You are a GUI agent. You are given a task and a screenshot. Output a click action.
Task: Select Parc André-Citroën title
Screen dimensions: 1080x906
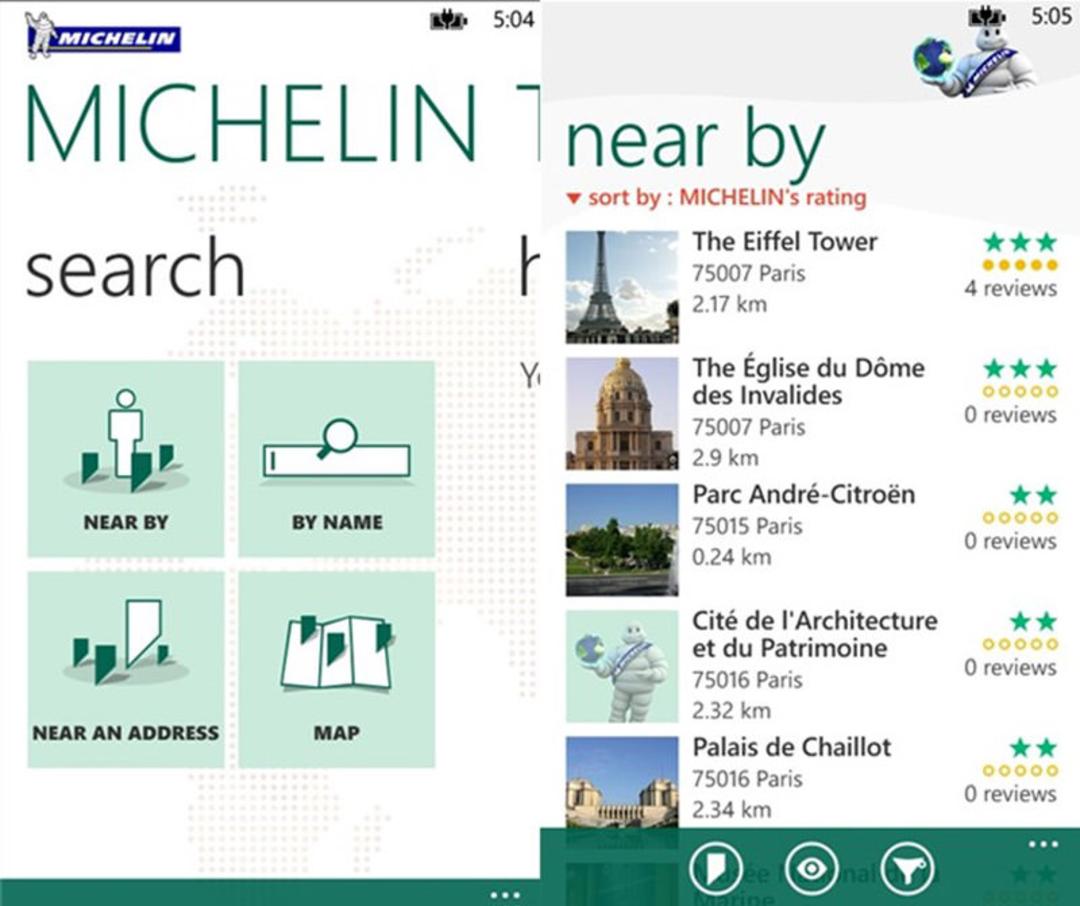[x=804, y=495]
